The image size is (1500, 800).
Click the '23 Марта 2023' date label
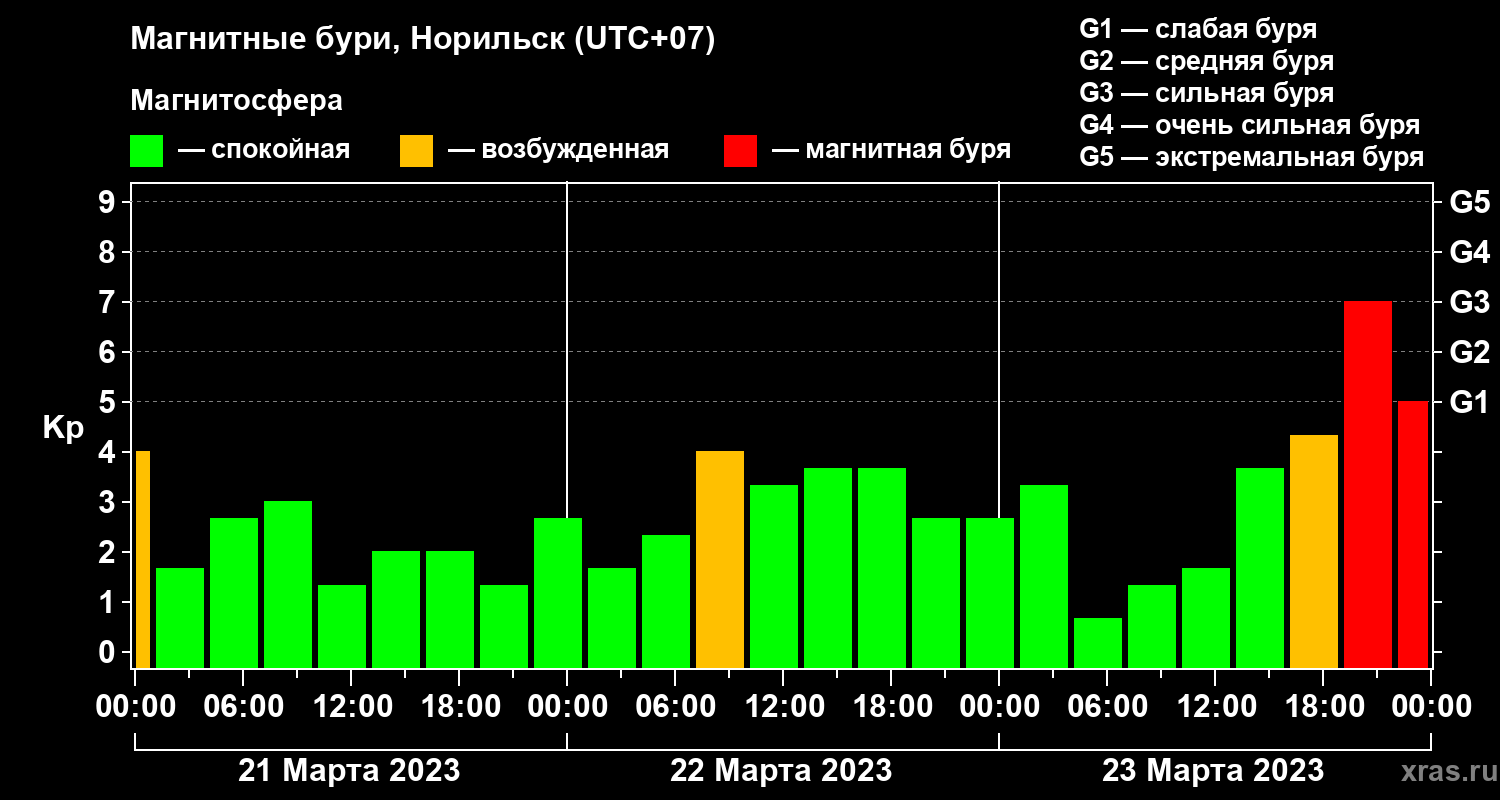tap(1213, 771)
